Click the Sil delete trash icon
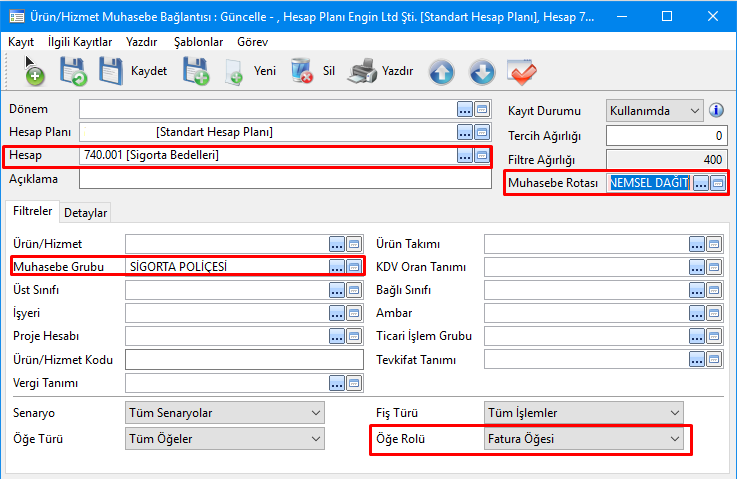The width and height of the screenshot is (737, 479). (301, 72)
